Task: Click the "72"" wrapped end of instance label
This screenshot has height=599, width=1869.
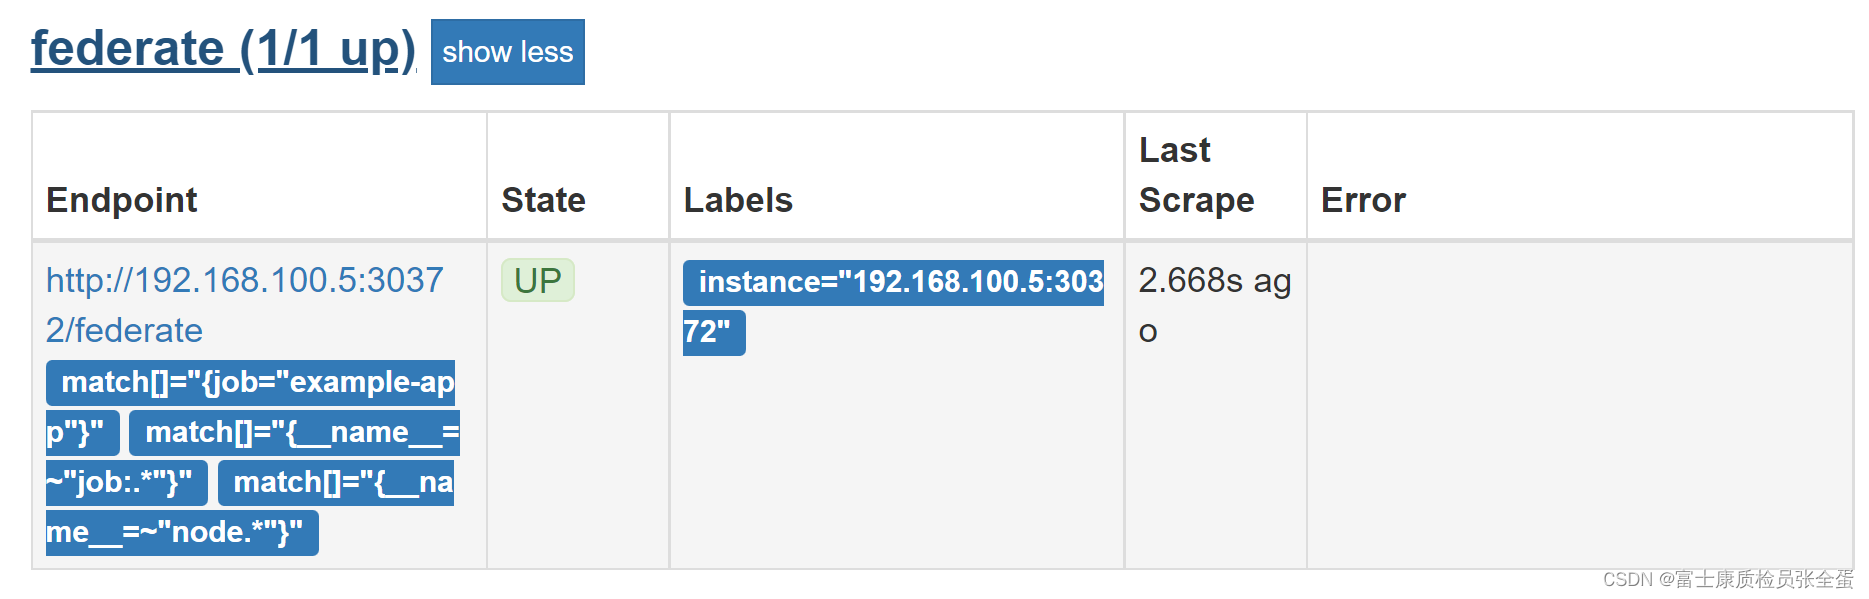Action: pyautogui.click(x=714, y=333)
